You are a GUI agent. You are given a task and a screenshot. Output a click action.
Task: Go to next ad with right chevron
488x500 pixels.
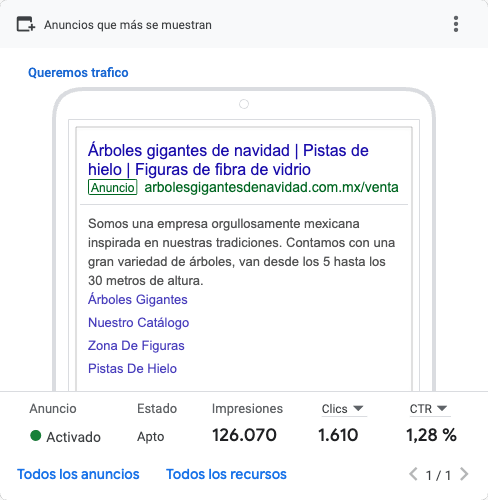click(464, 474)
